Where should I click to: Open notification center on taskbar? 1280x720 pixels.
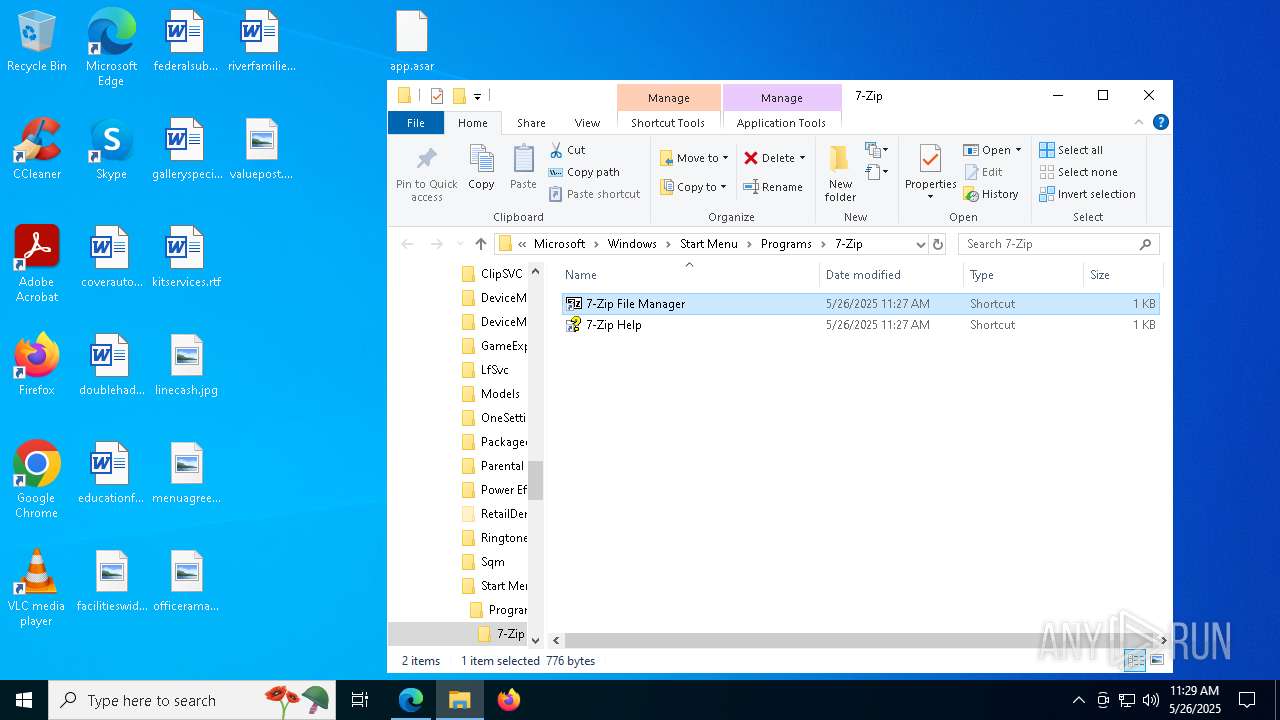pos(1247,700)
